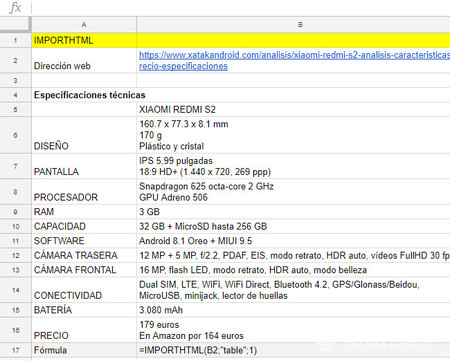Viewport: 450px width, 361px height.
Task: Select the CÁMARA TRASERA label cell
Action: 84,255
